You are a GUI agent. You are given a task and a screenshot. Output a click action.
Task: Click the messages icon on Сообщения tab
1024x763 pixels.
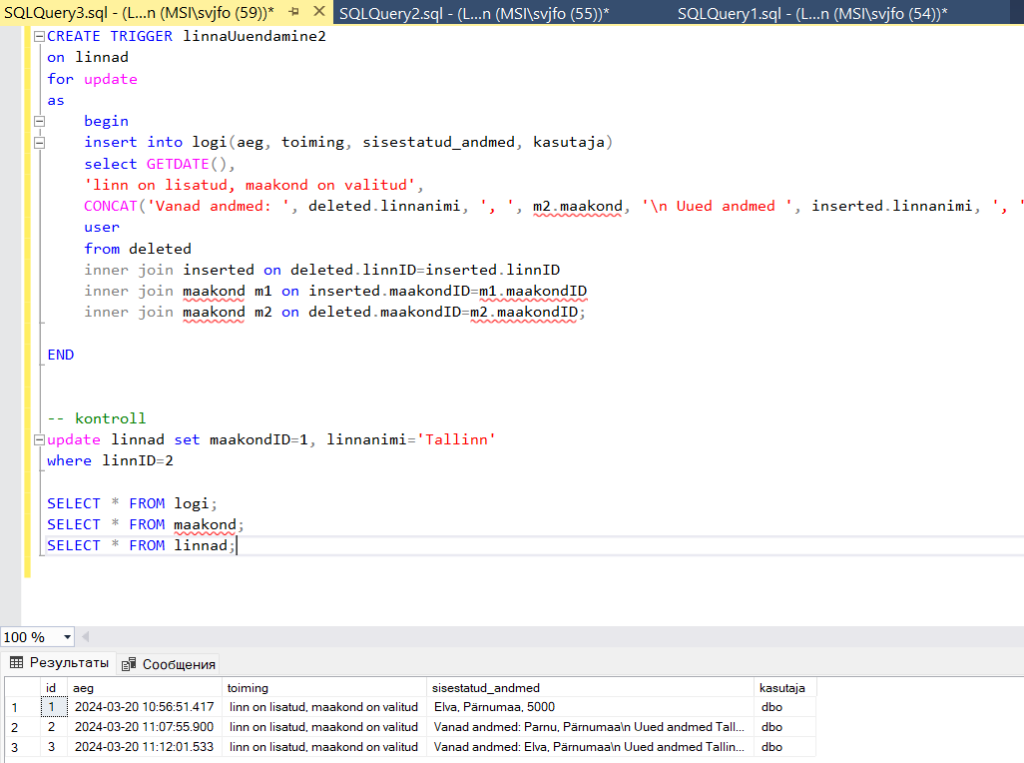(x=129, y=664)
